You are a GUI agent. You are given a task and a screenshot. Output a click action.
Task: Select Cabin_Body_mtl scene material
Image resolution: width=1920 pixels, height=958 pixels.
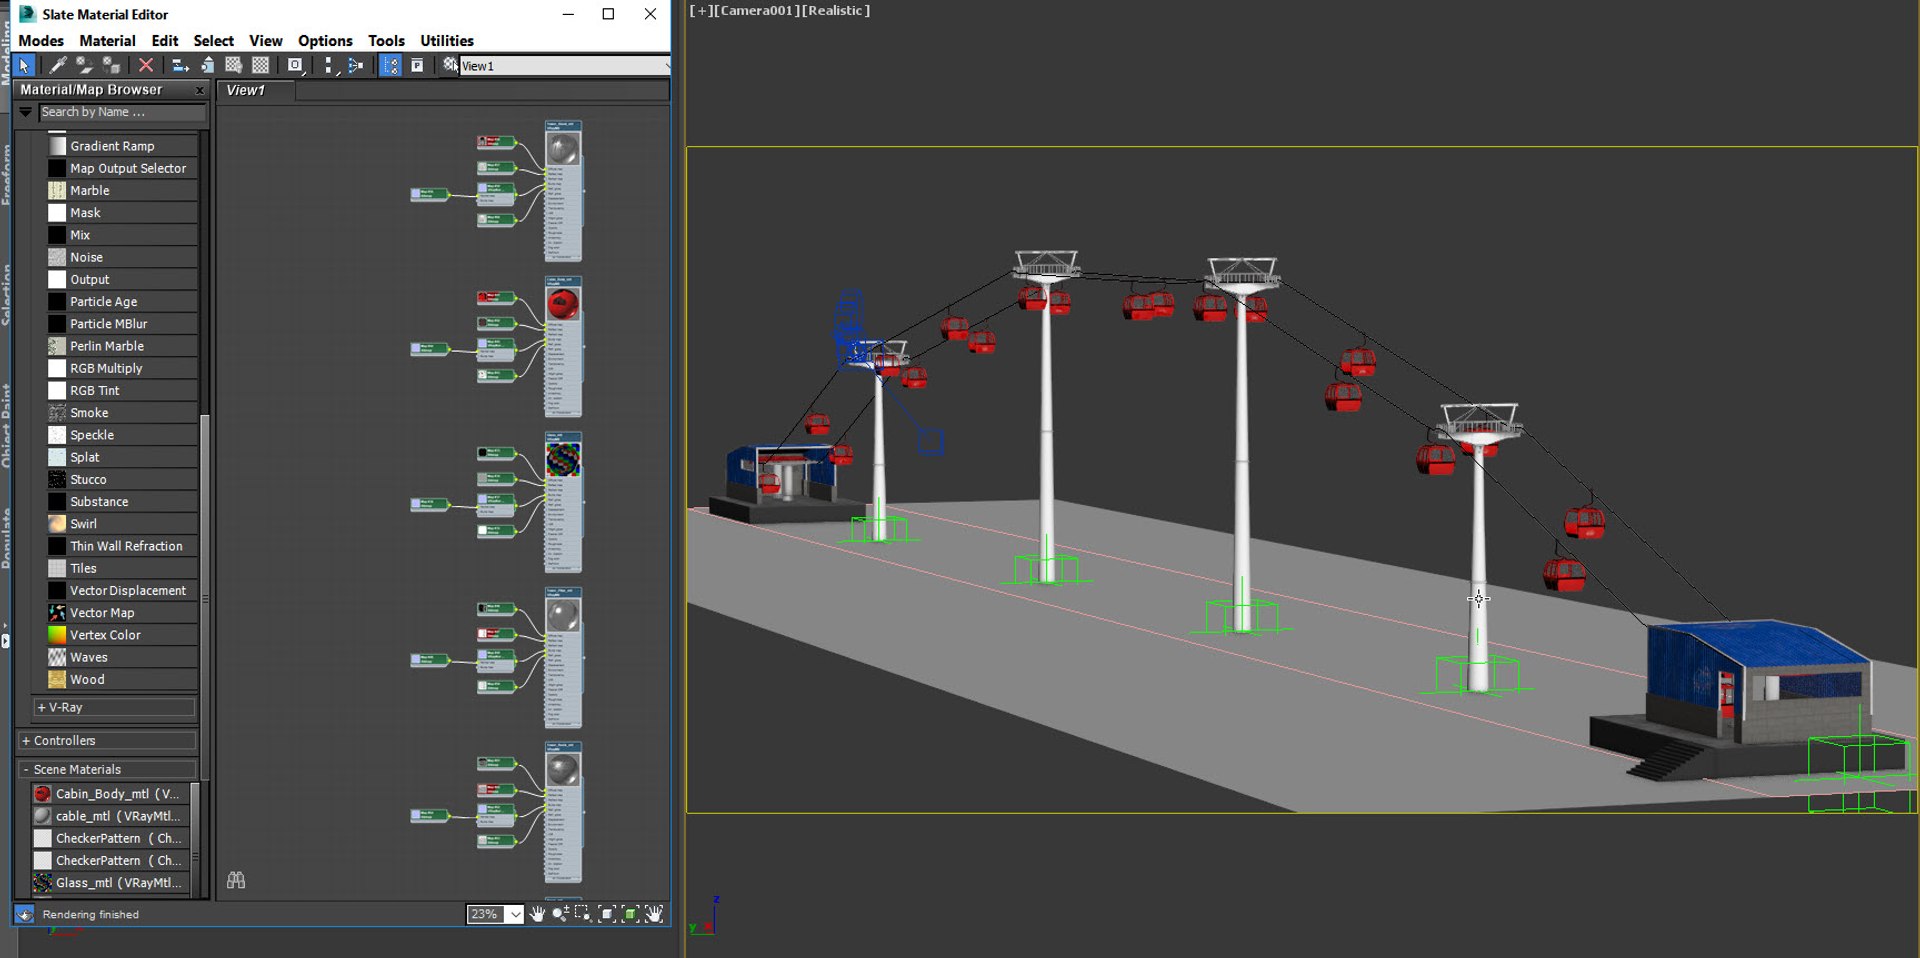click(x=110, y=794)
